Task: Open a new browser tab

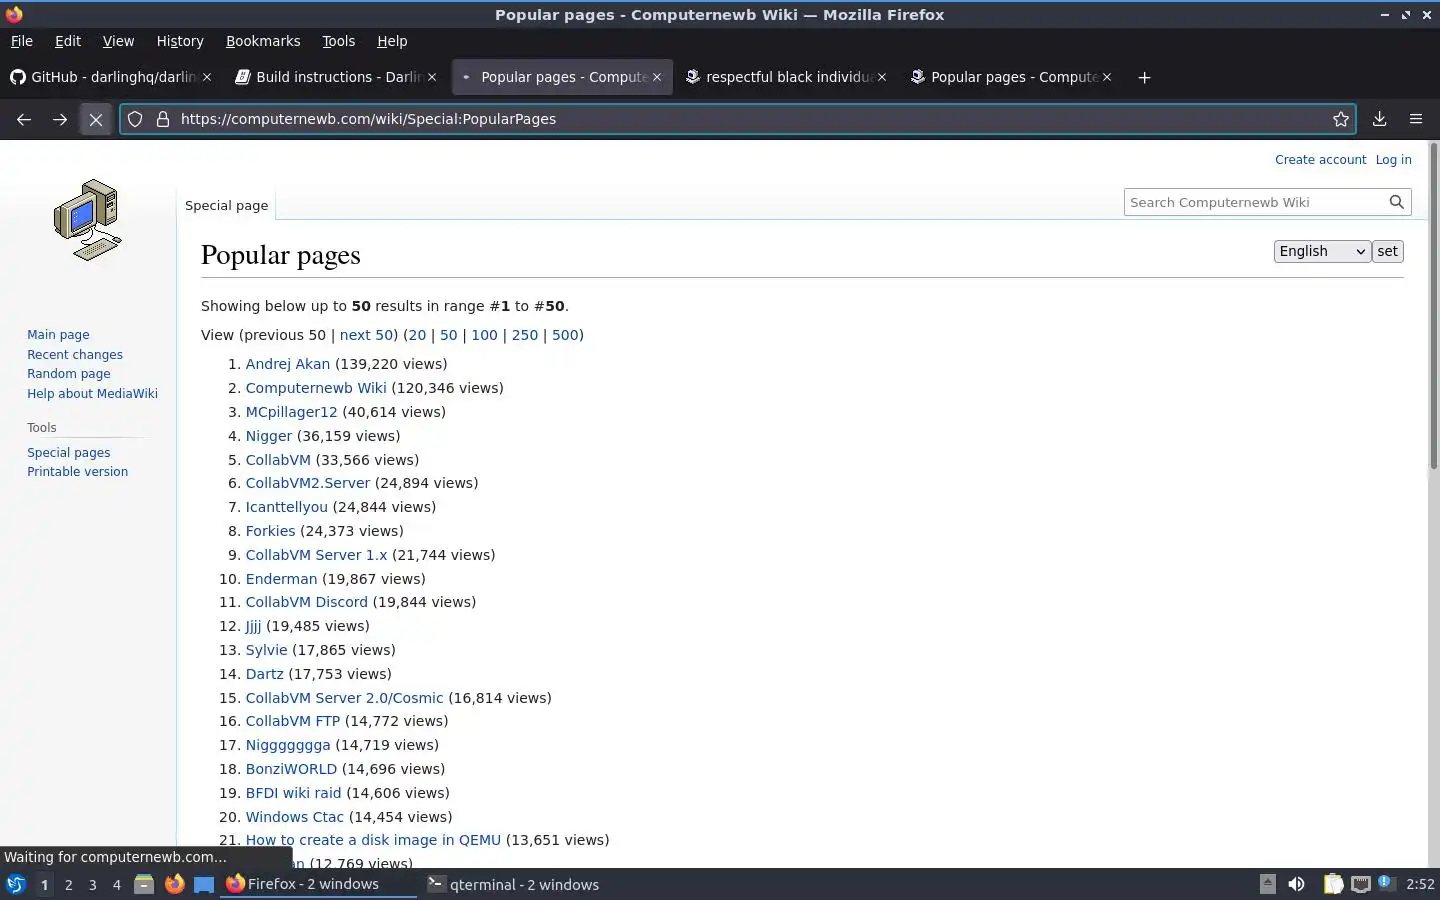Action: [1144, 77]
